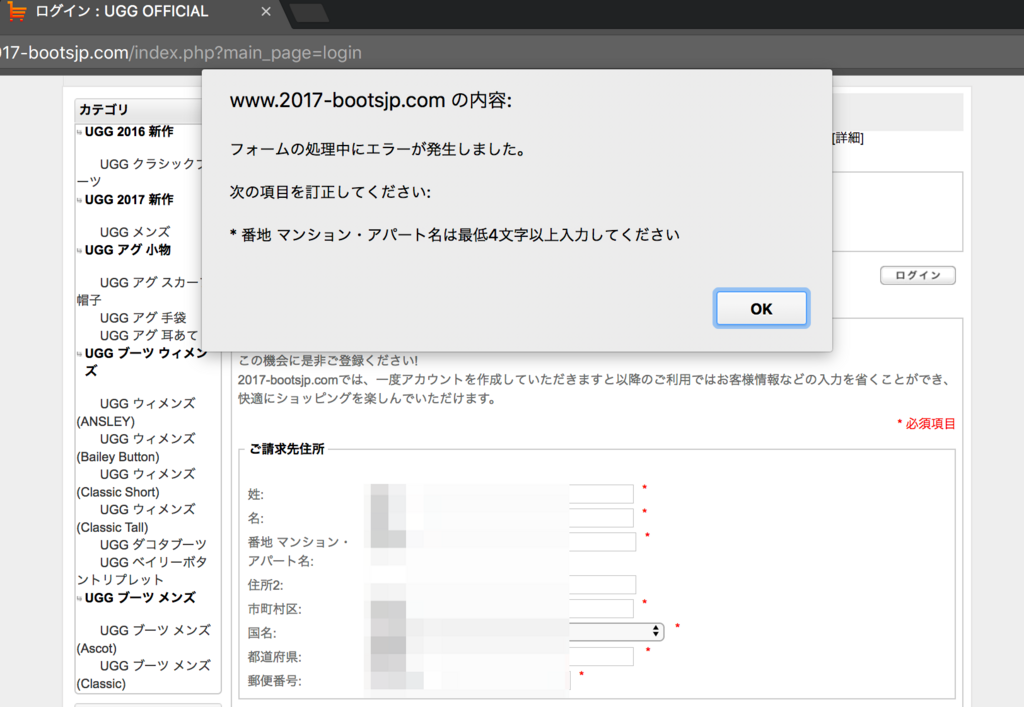Open UGG 2016 新作 category
Screen dimensions: 1024x707
pyautogui.click(x=129, y=131)
